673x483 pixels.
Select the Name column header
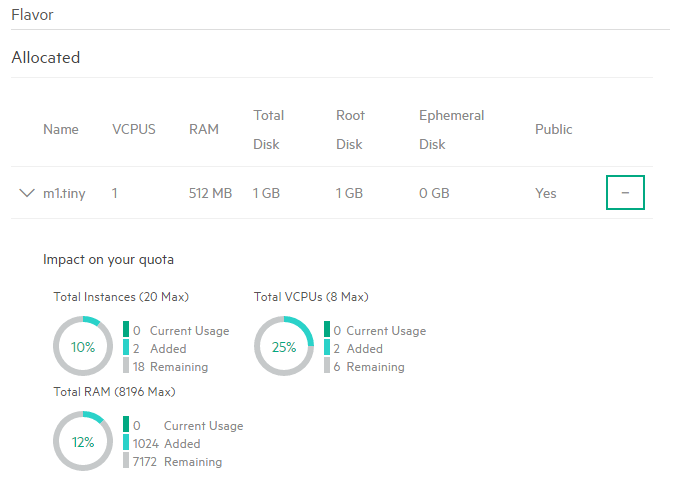(61, 129)
